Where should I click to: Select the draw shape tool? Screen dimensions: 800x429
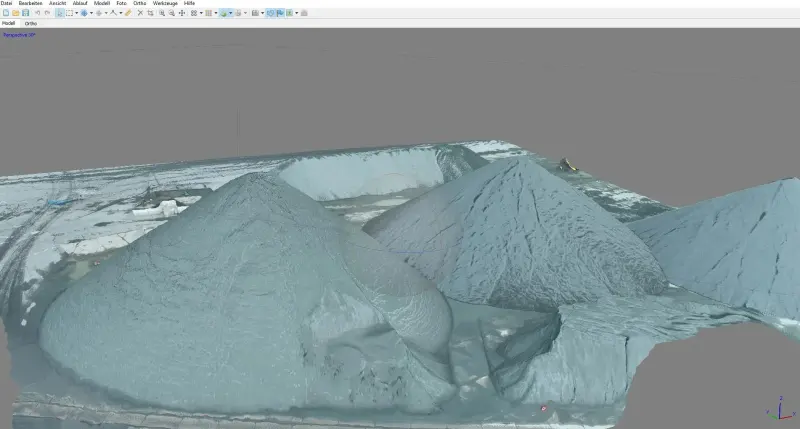tap(113, 13)
